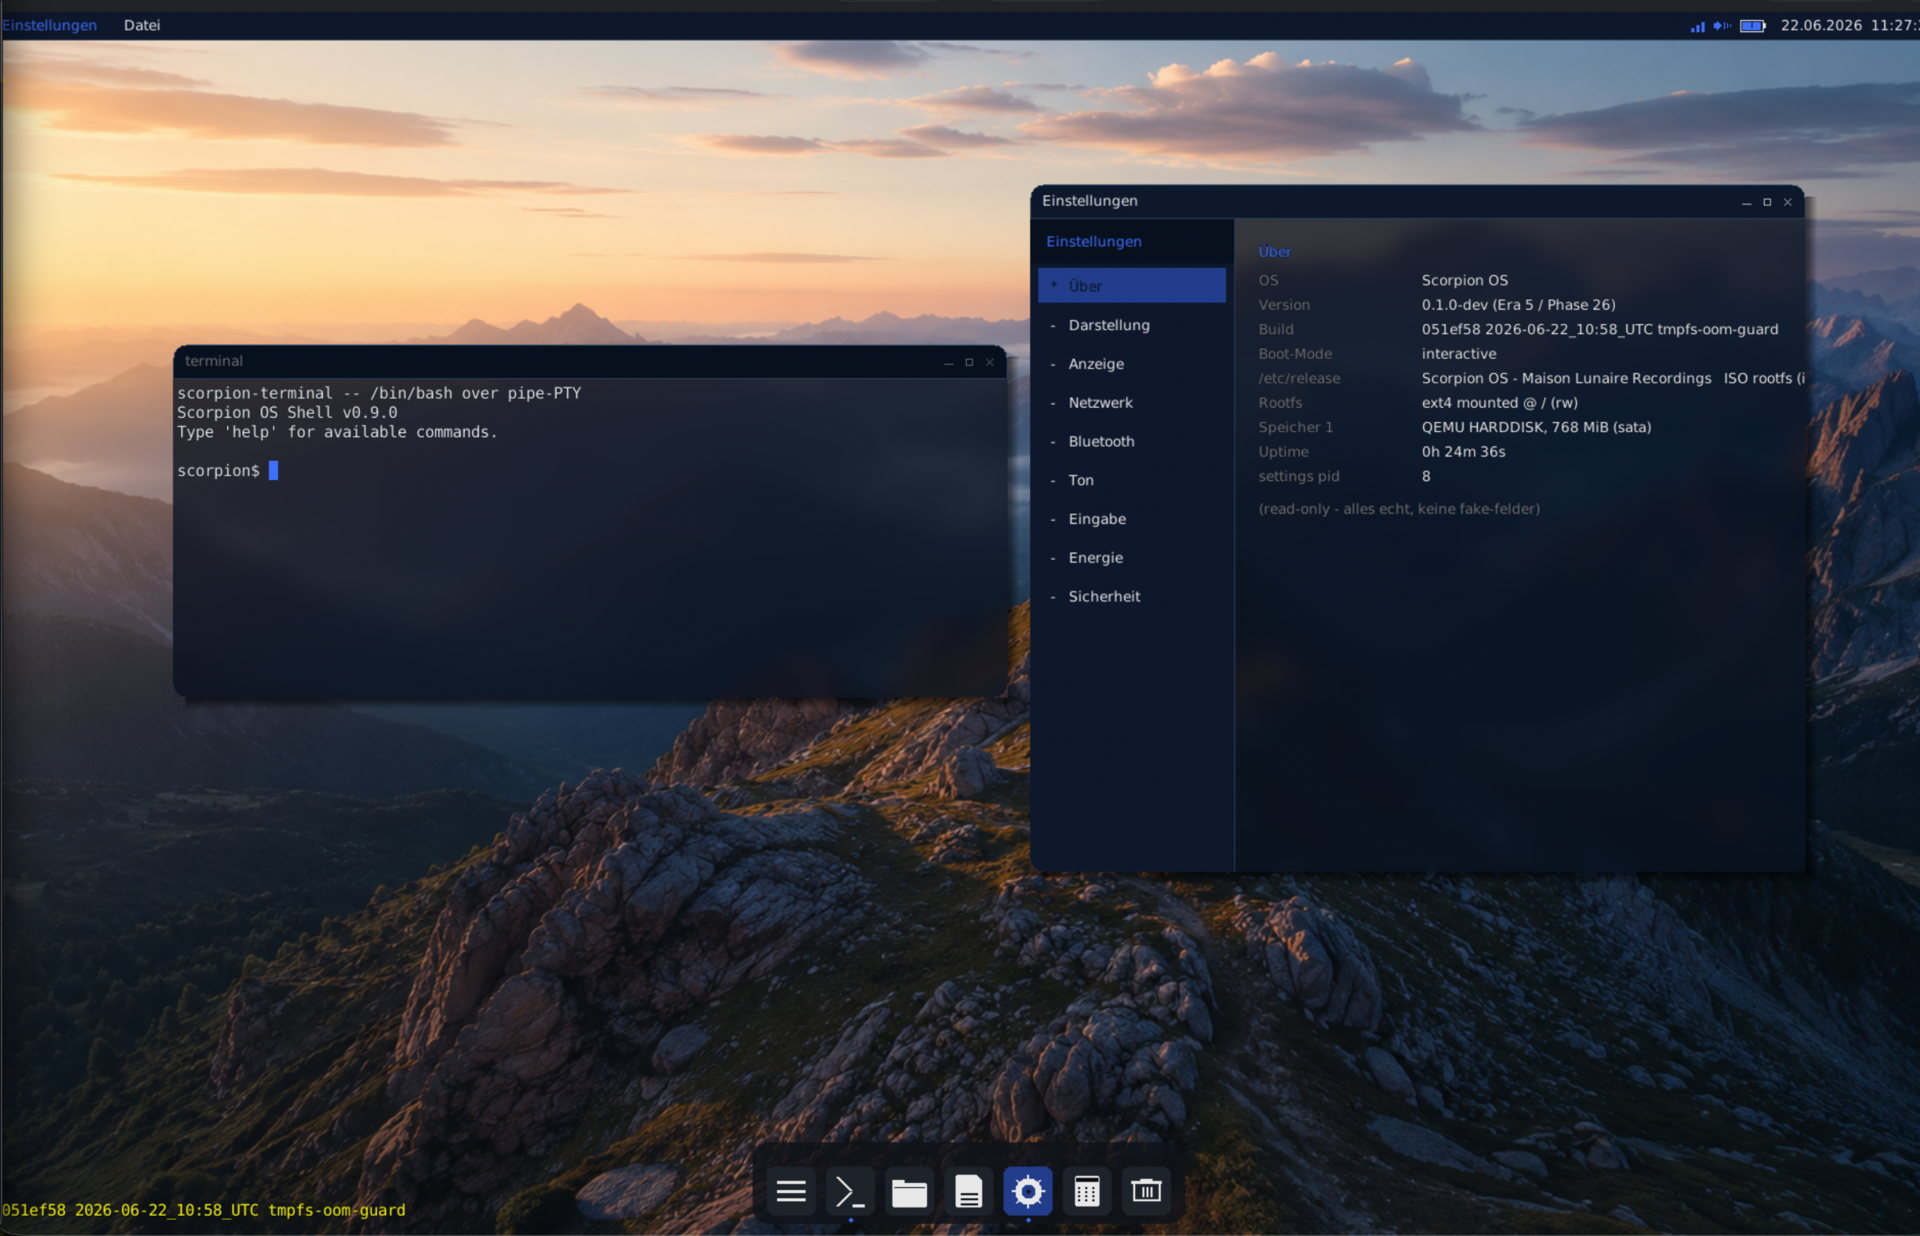Click the volume icon in the top bar
This screenshot has width=1920, height=1236.
(x=1722, y=26)
